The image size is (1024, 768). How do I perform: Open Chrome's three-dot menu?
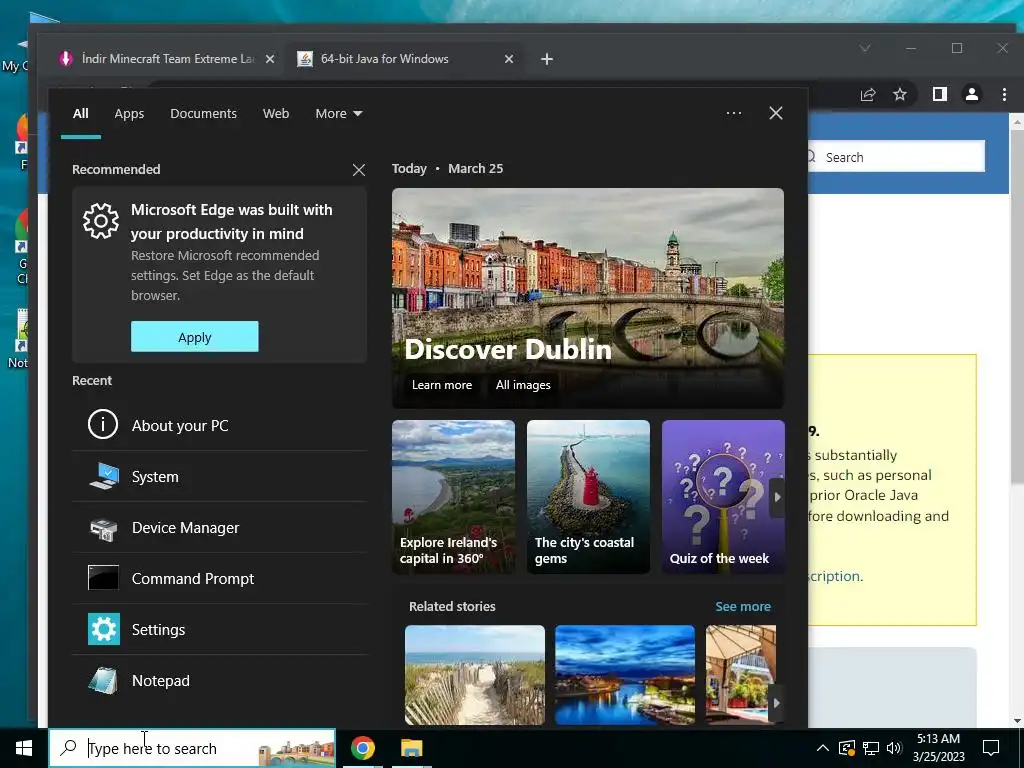[1004, 95]
